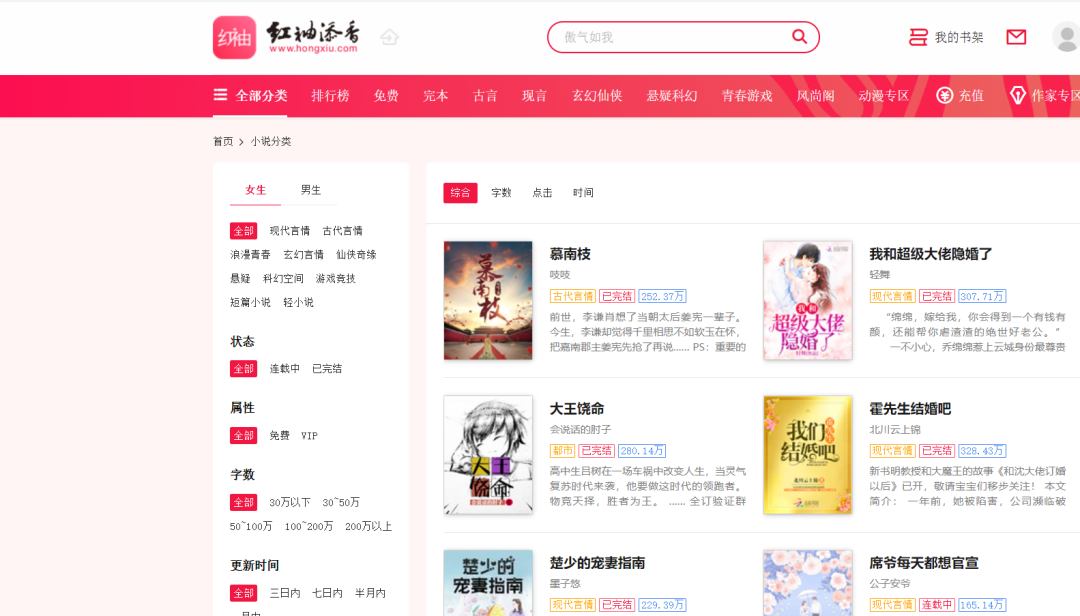This screenshot has width=1080, height=616.
Task: Click the search magnifier icon
Action: 799,37
